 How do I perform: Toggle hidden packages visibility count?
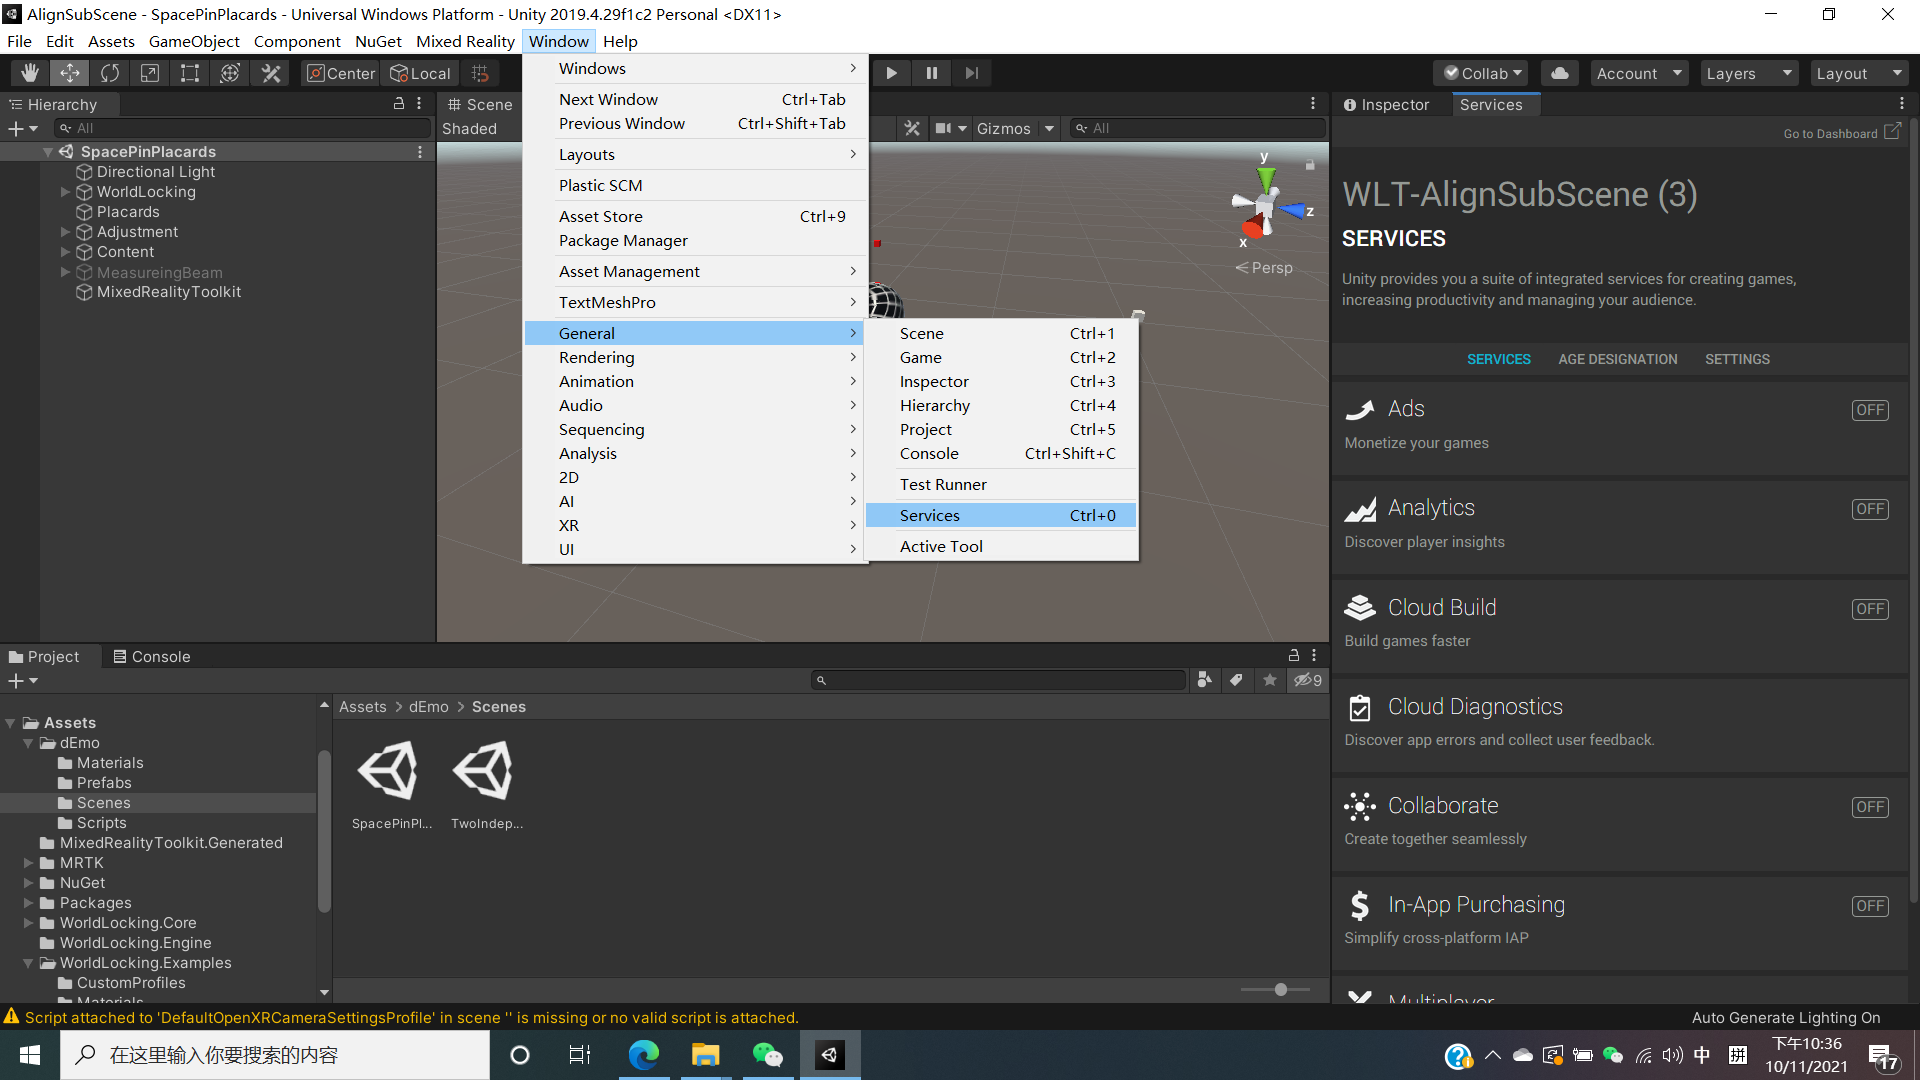click(x=1308, y=680)
